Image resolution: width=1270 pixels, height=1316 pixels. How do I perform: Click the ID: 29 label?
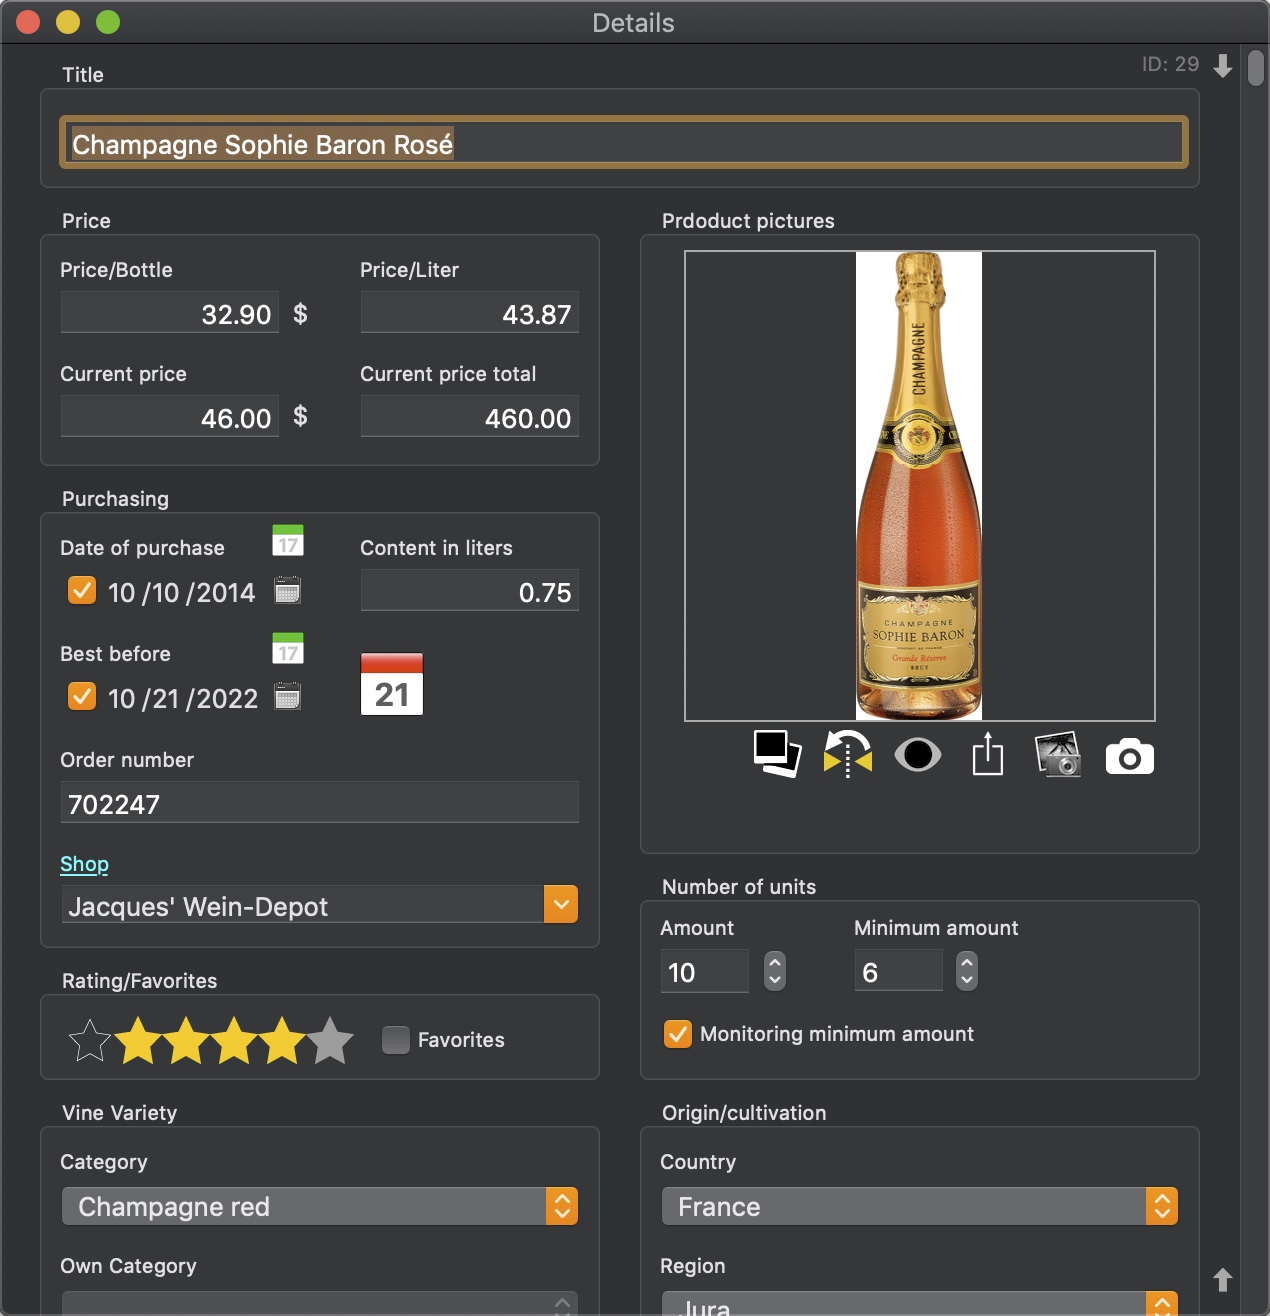click(x=1171, y=64)
